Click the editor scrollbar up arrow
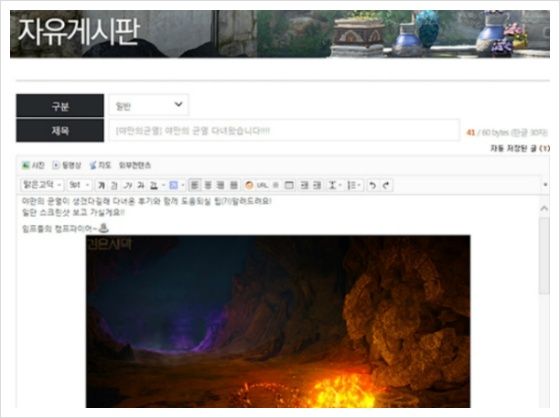The width and height of the screenshot is (560, 418). tap(544, 208)
